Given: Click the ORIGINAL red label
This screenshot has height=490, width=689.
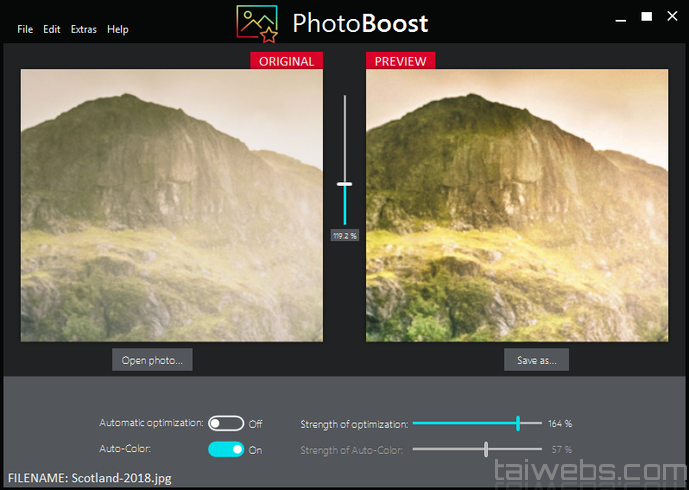Looking at the screenshot, I should tap(286, 61).
